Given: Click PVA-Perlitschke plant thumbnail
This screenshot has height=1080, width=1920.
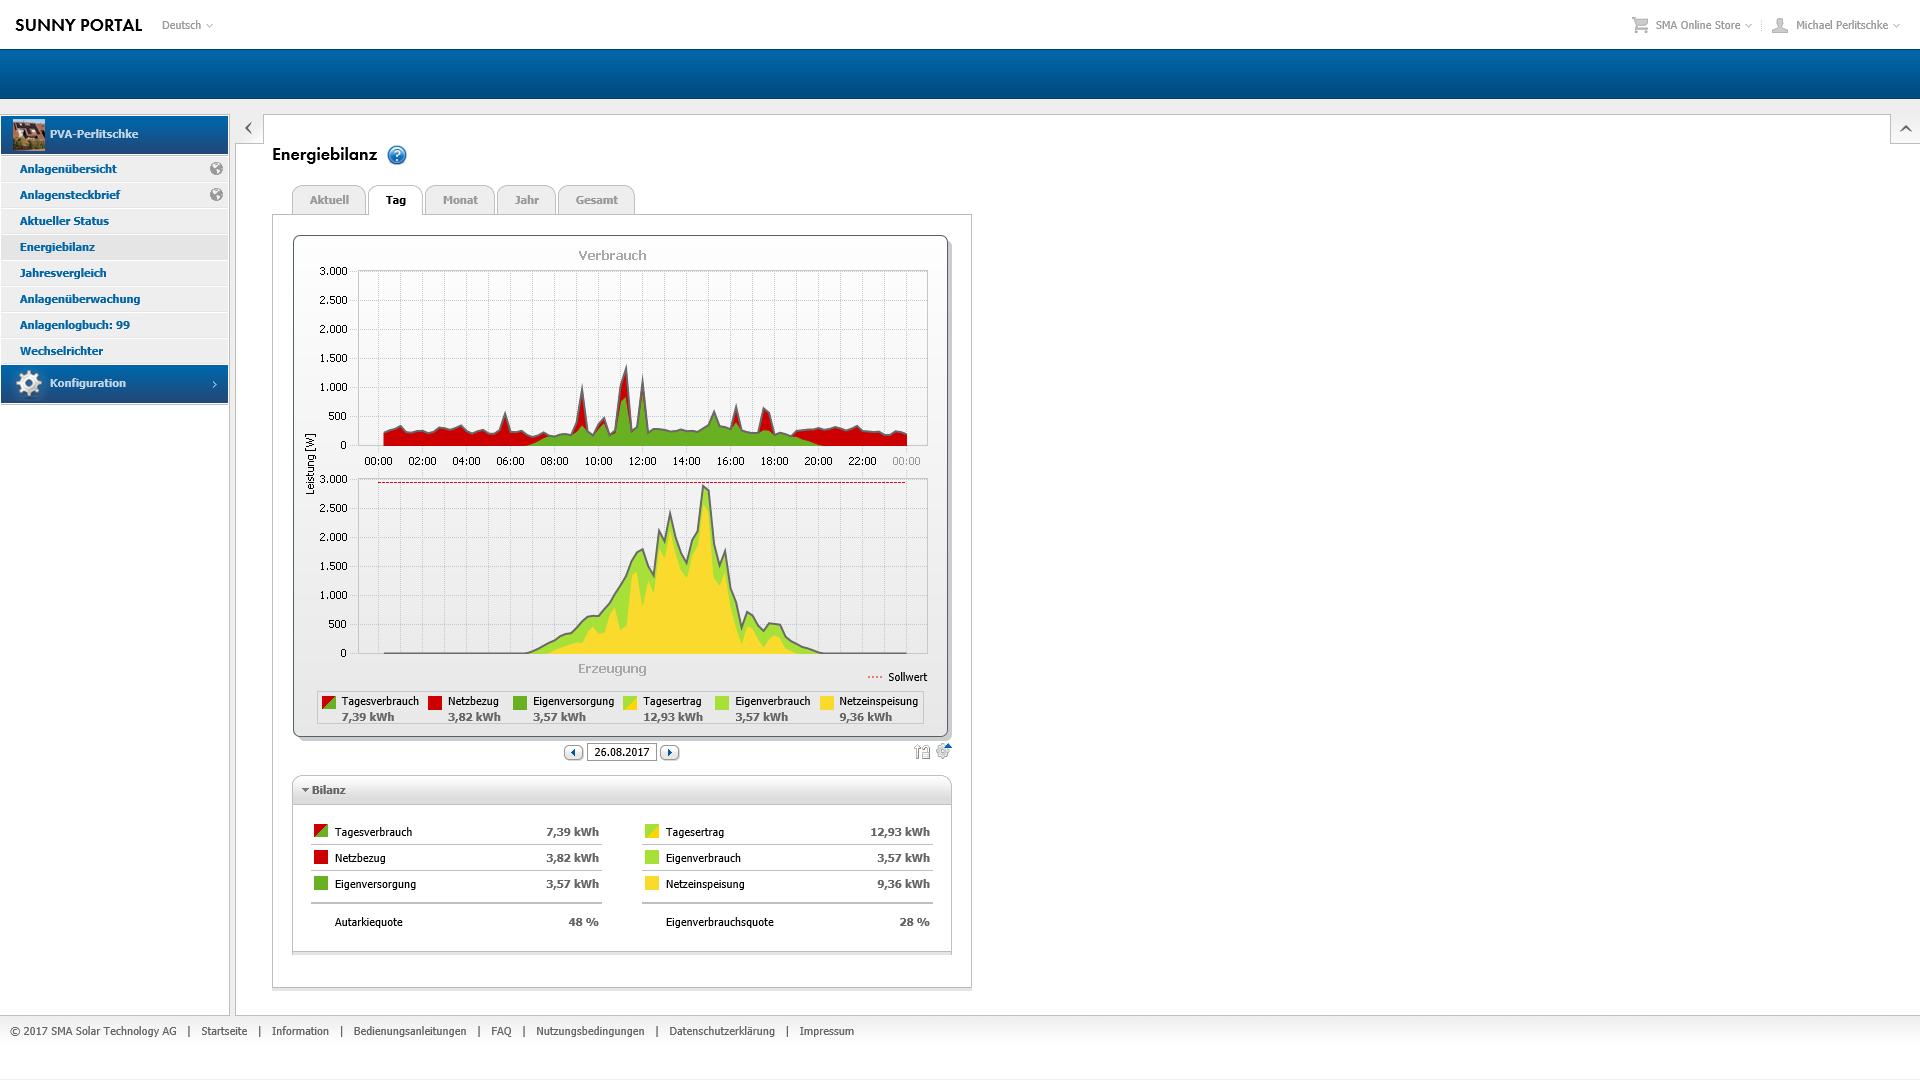Looking at the screenshot, I should (x=29, y=134).
